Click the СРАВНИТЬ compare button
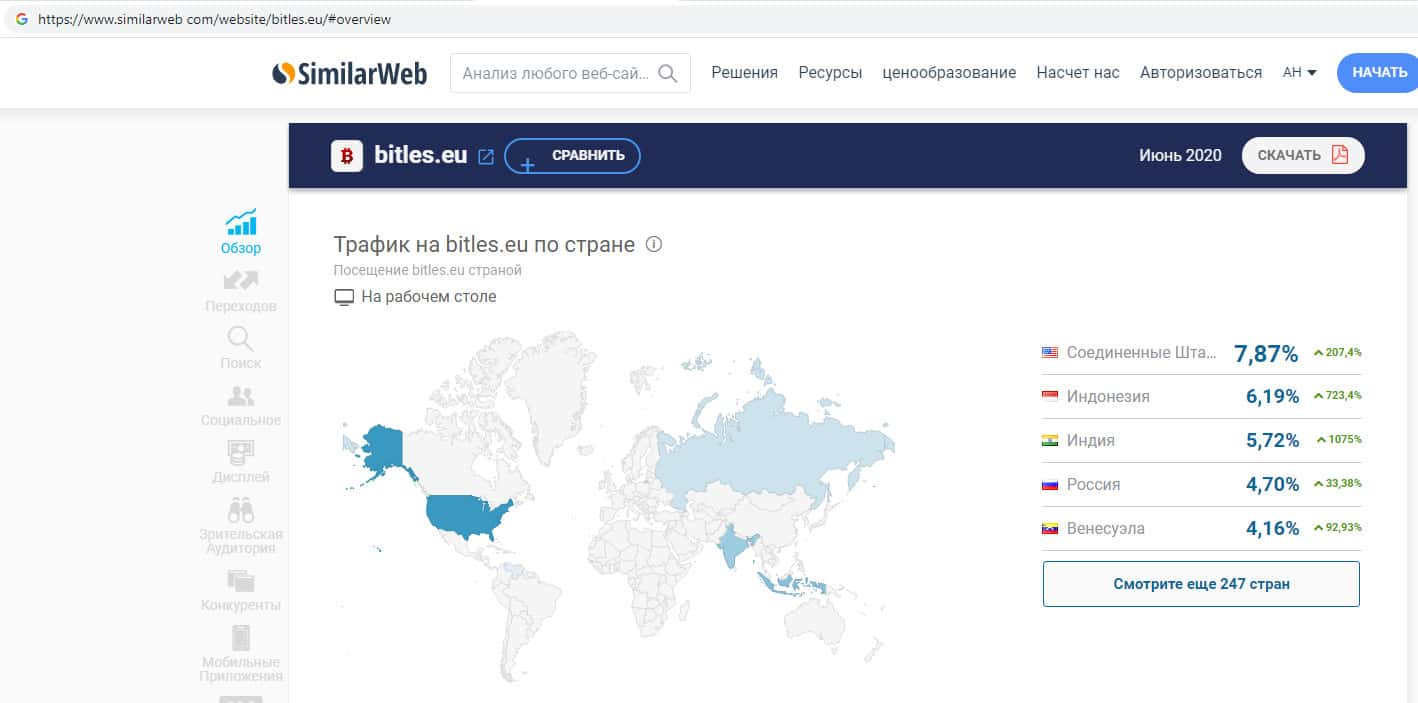Image resolution: width=1418 pixels, height=703 pixels. pyautogui.click(x=572, y=156)
